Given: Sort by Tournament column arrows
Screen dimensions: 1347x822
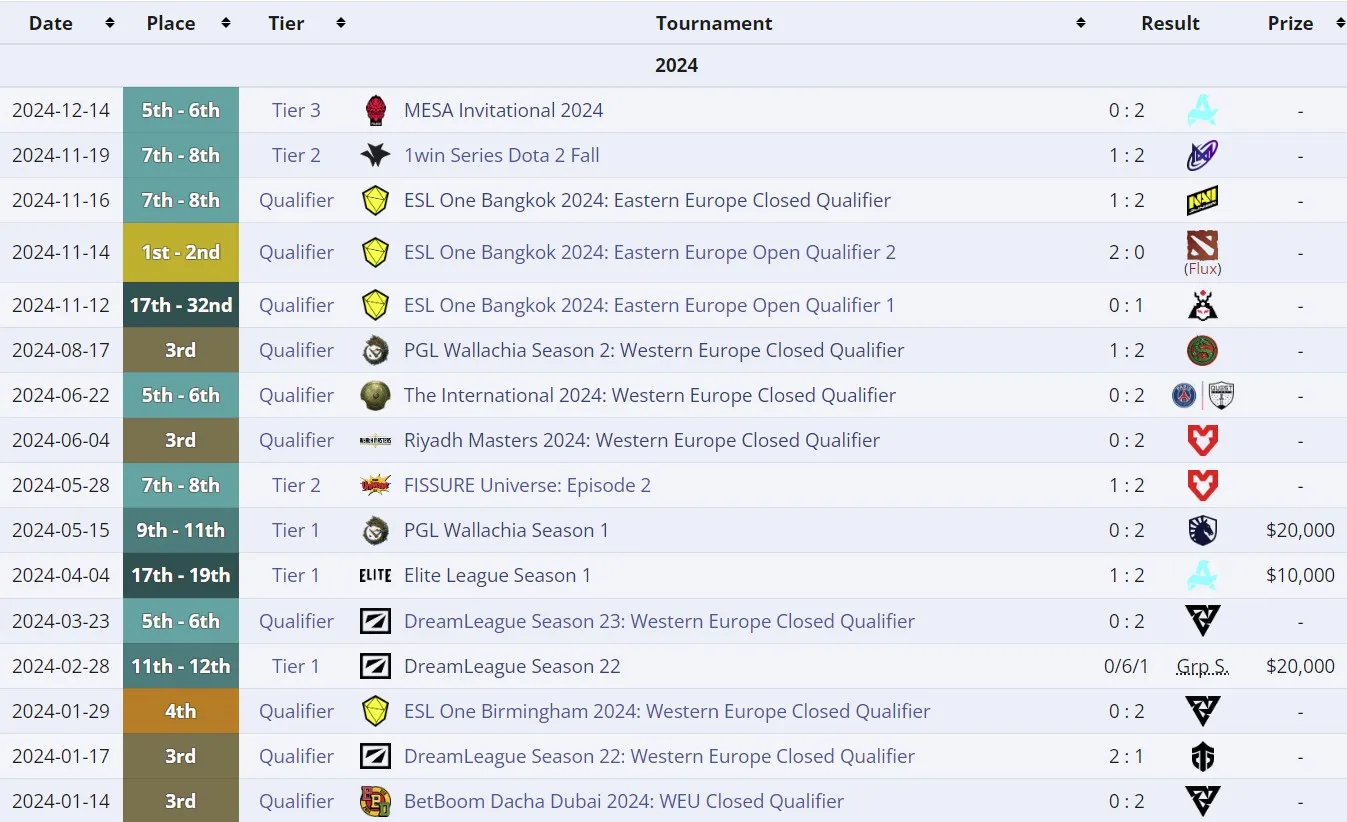Looking at the screenshot, I should (x=1081, y=22).
